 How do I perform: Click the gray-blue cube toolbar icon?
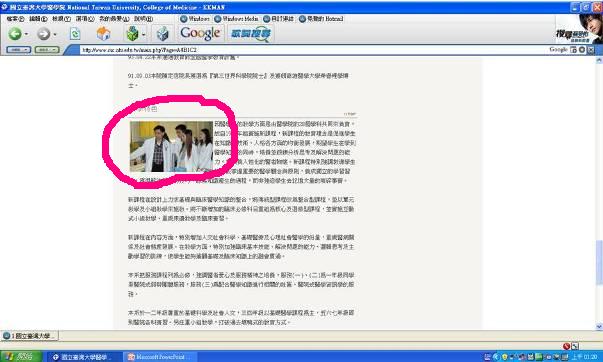pyautogui.click(x=162, y=34)
